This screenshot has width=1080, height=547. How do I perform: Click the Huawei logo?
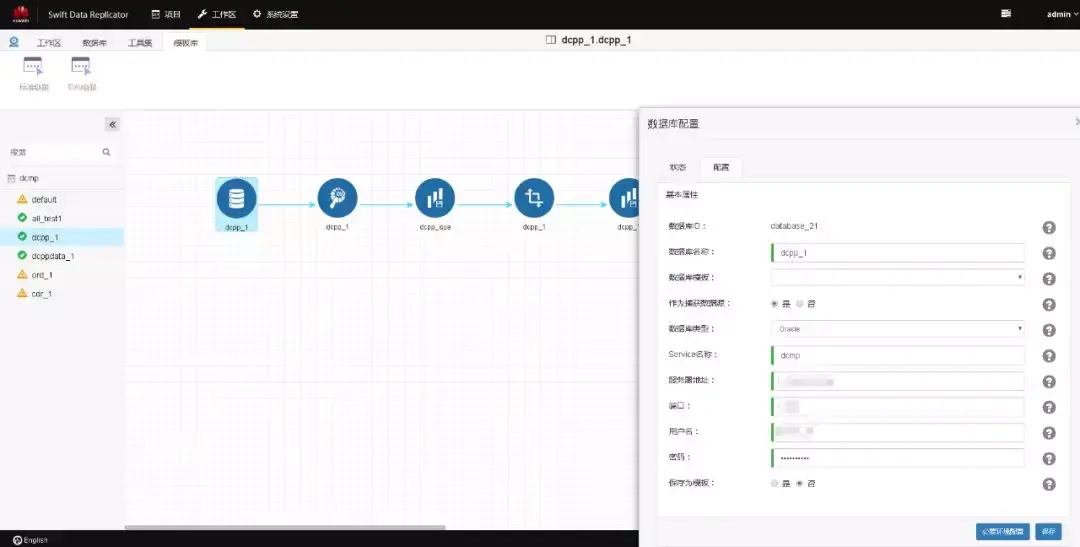(x=21, y=14)
